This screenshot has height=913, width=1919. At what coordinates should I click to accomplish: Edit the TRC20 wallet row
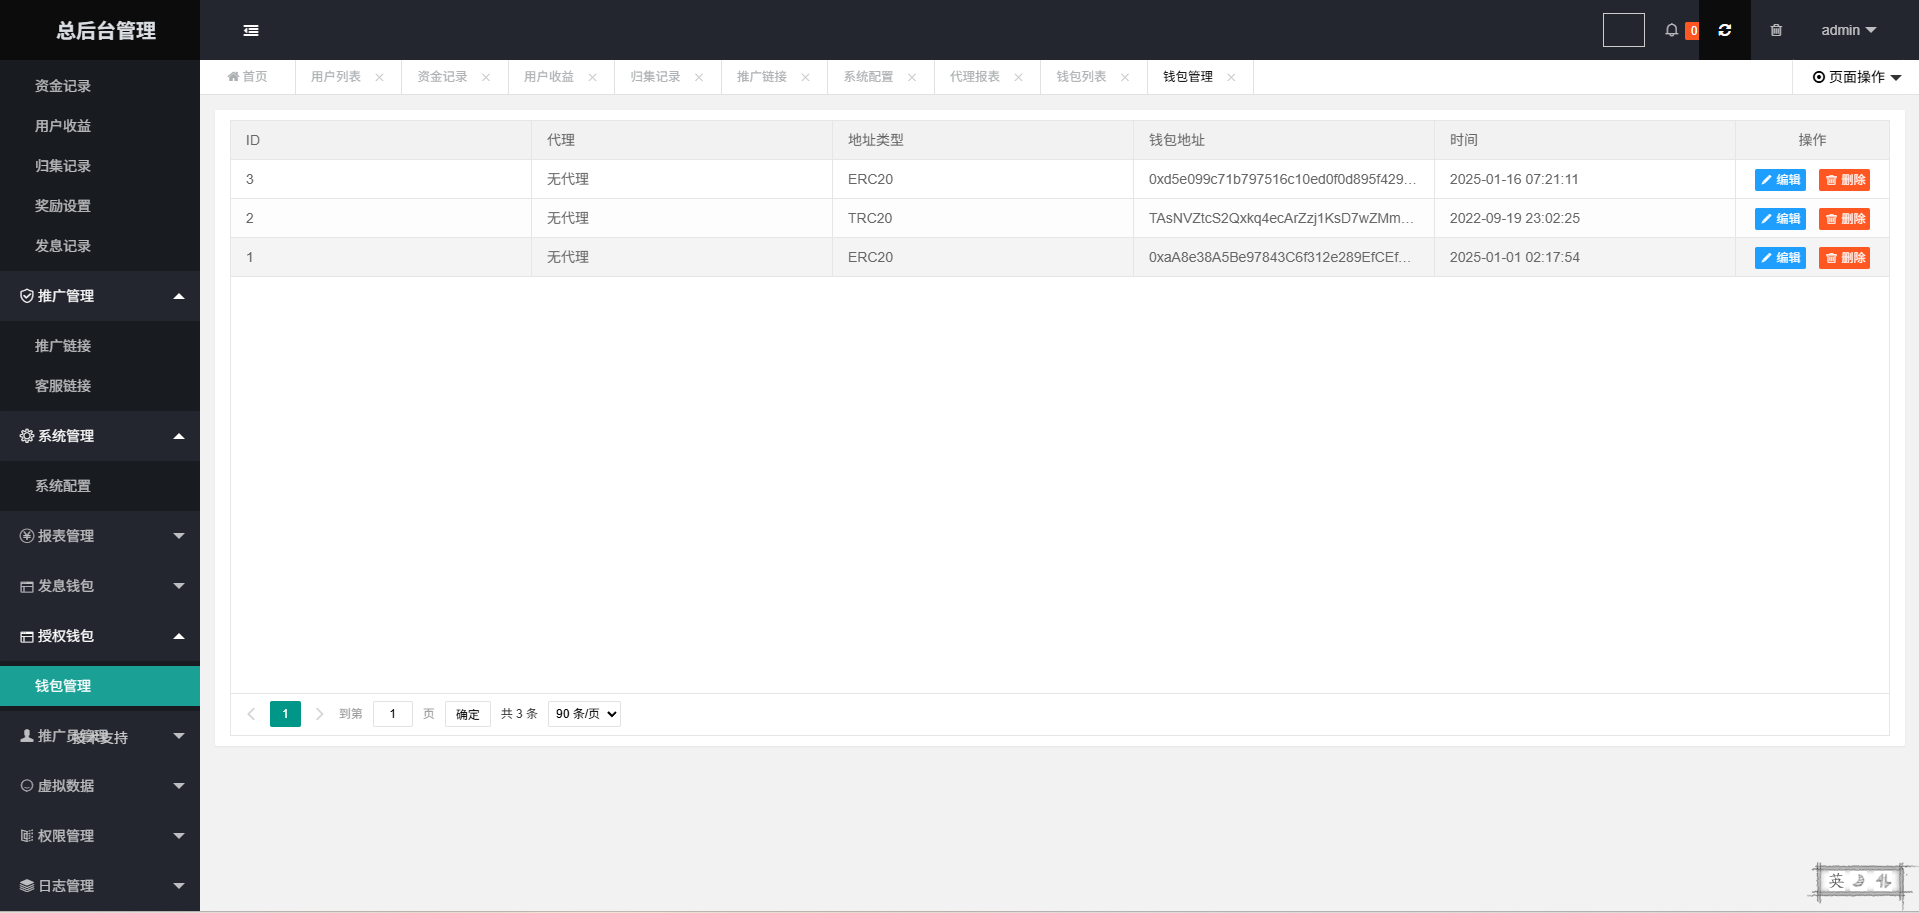[x=1780, y=219]
